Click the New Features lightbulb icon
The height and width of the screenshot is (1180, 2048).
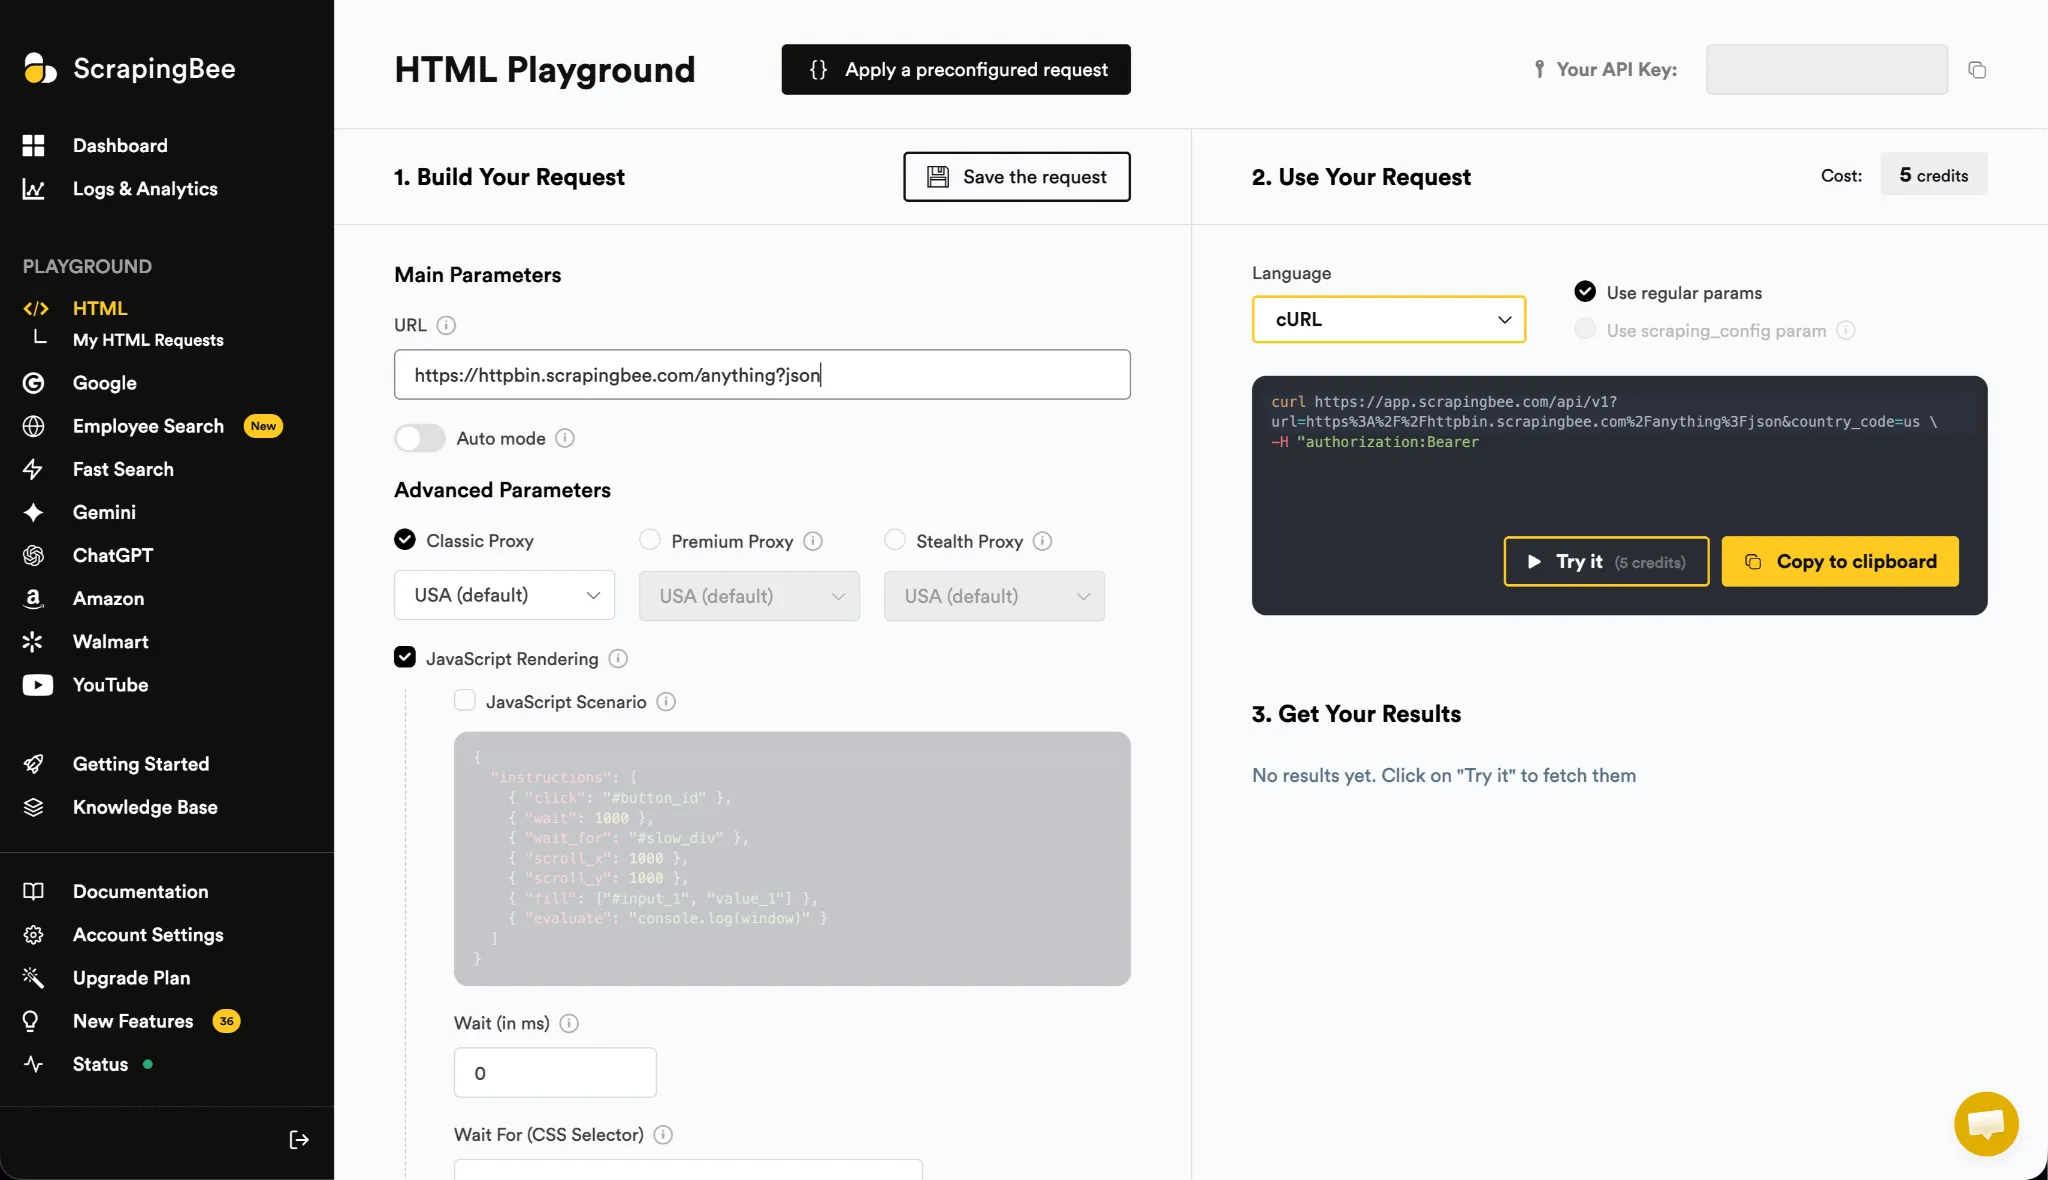tap(31, 1021)
